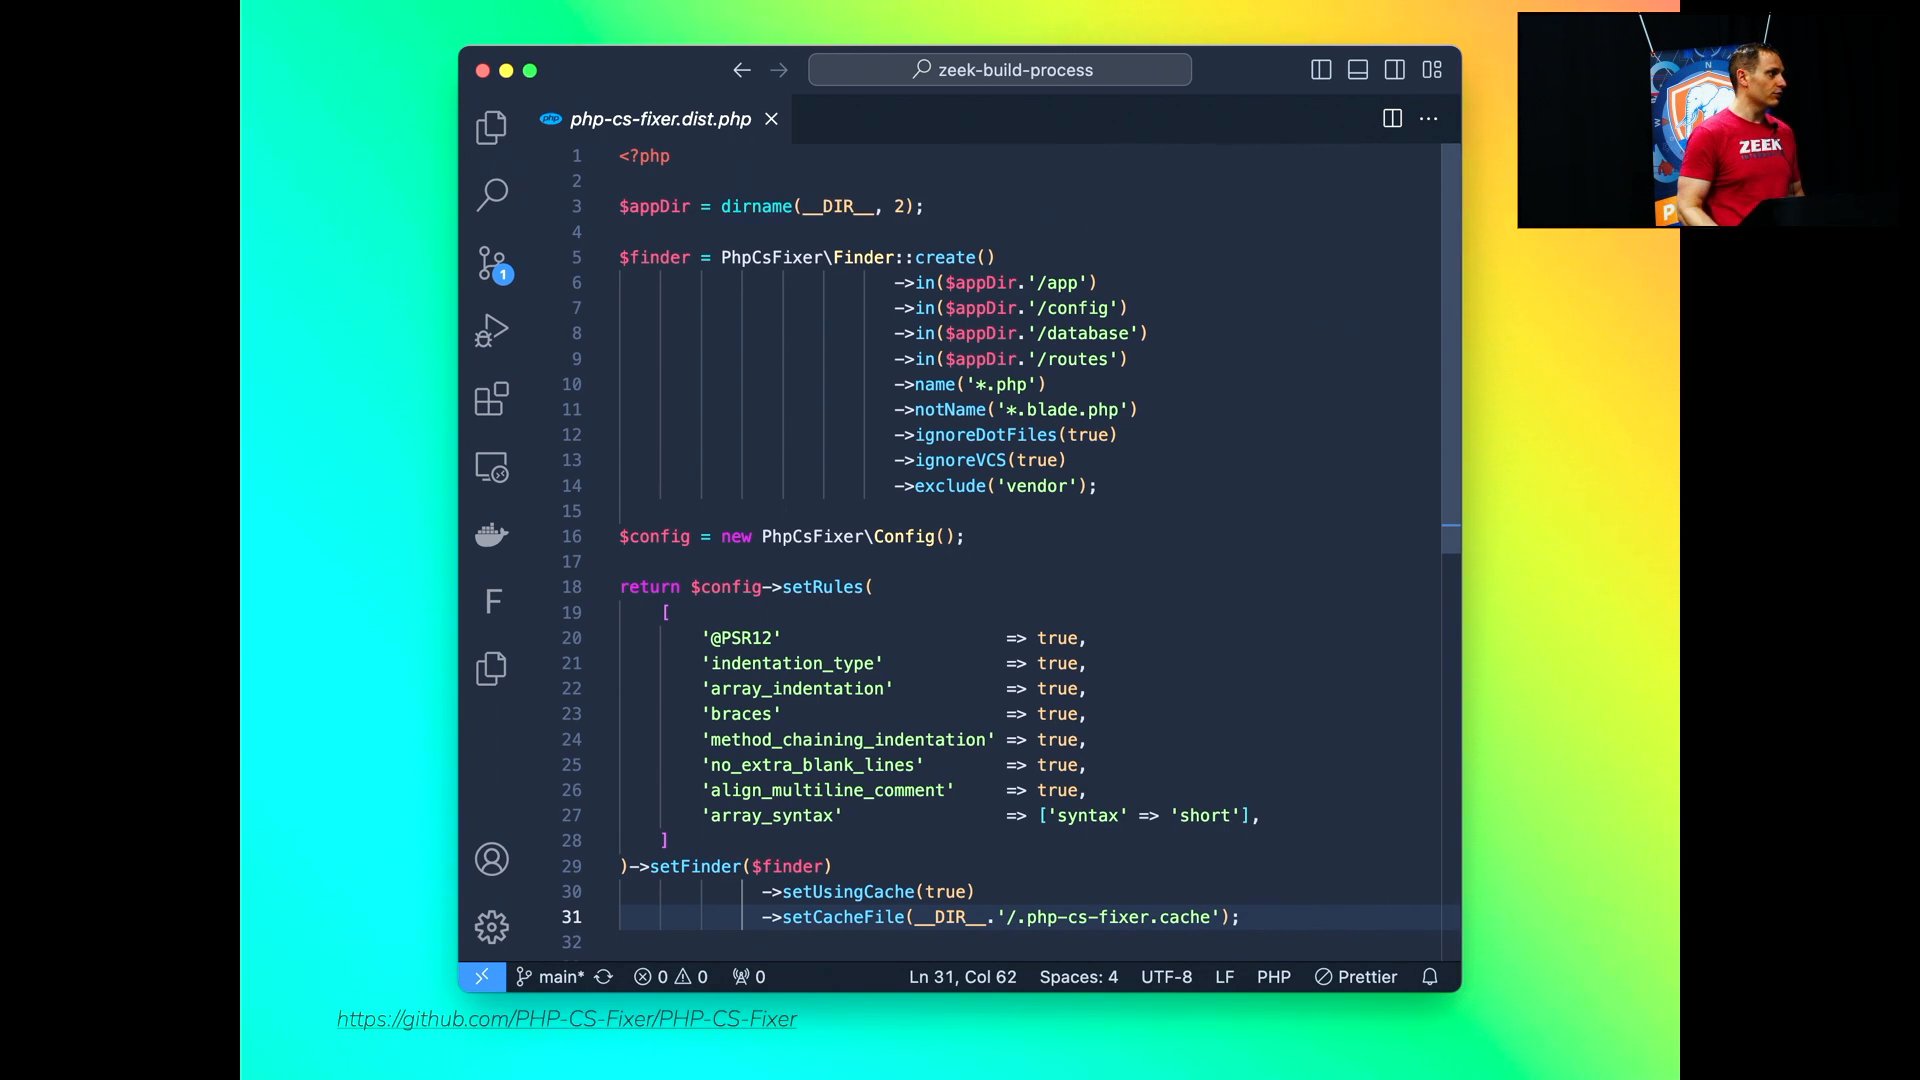Open the Manage gear menu
The image size is (1920, 1080).
[491, 927]
